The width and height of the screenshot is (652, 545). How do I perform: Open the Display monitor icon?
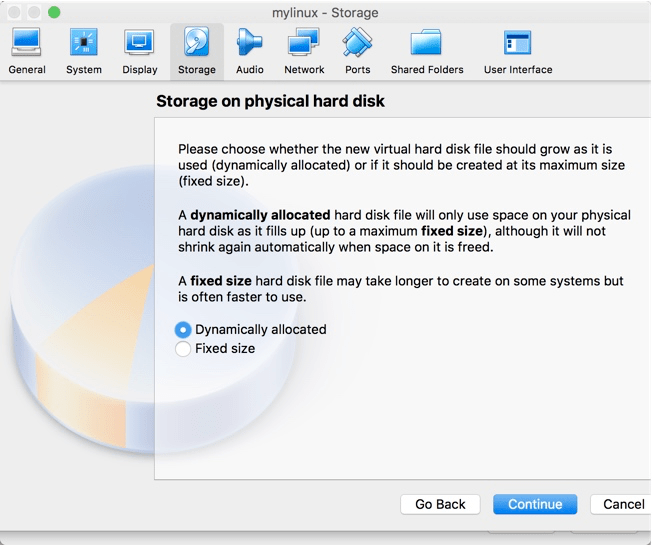(139, 42)
